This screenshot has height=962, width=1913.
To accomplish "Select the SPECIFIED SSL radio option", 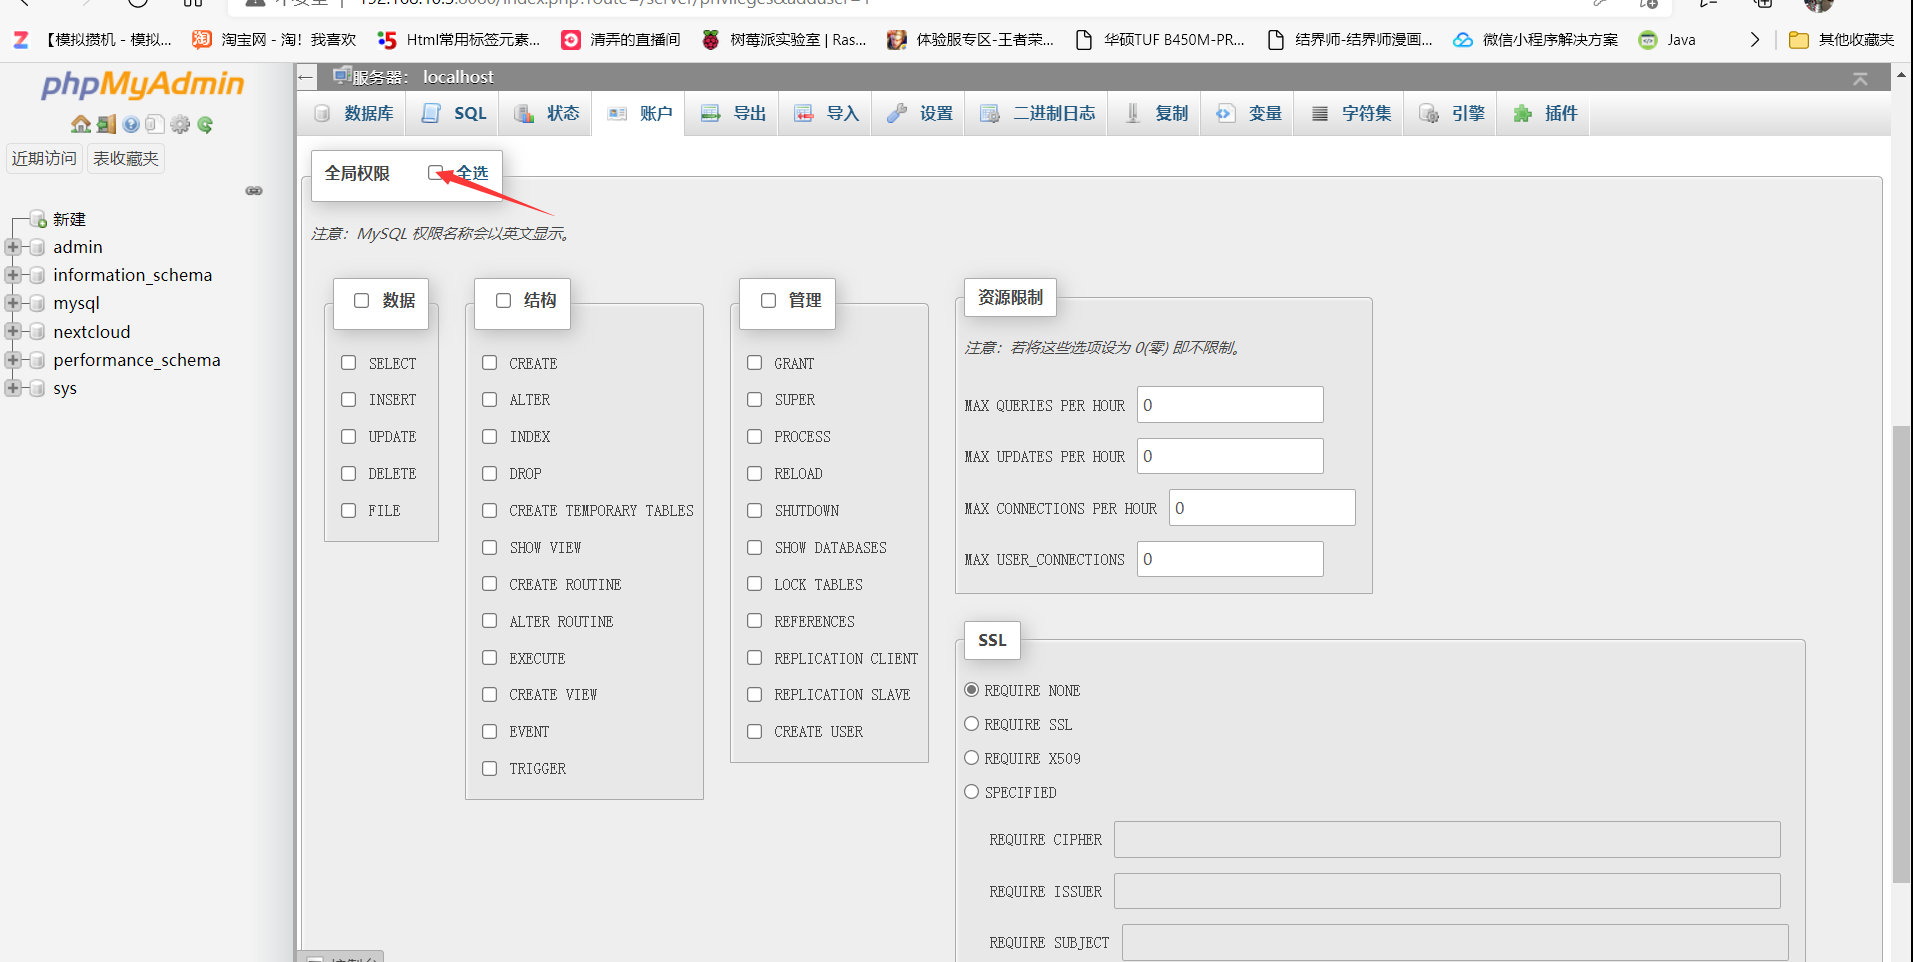I will [x=971, y=792].
